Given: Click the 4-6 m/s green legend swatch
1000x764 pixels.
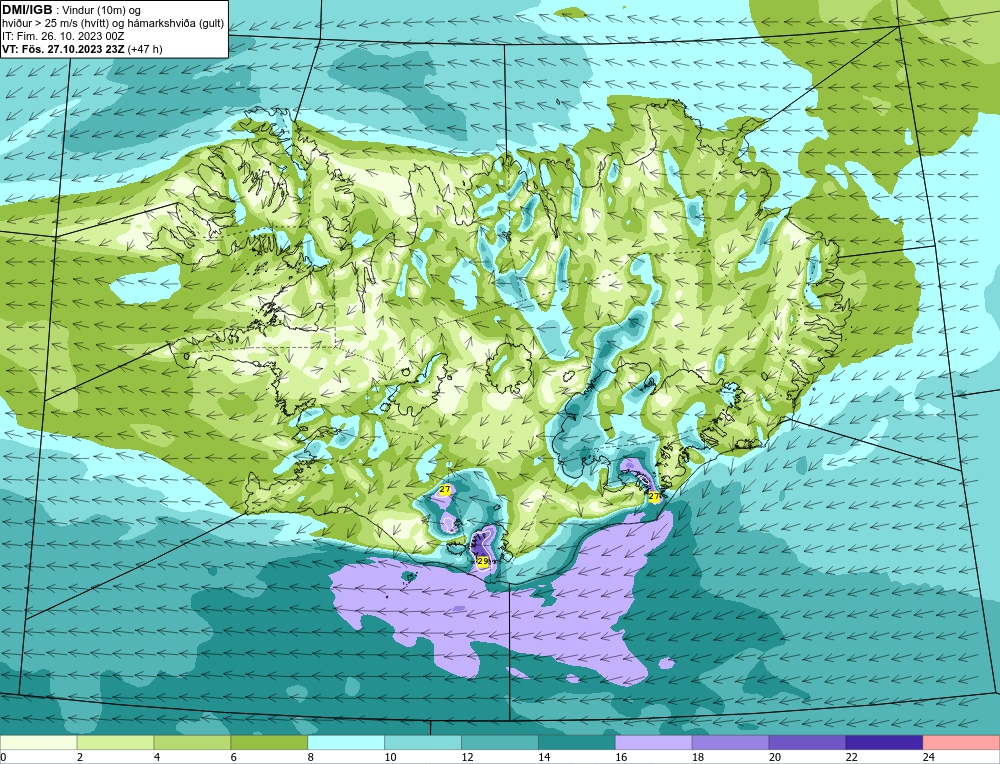Looking at the screenshot, I should pos(192,743).
